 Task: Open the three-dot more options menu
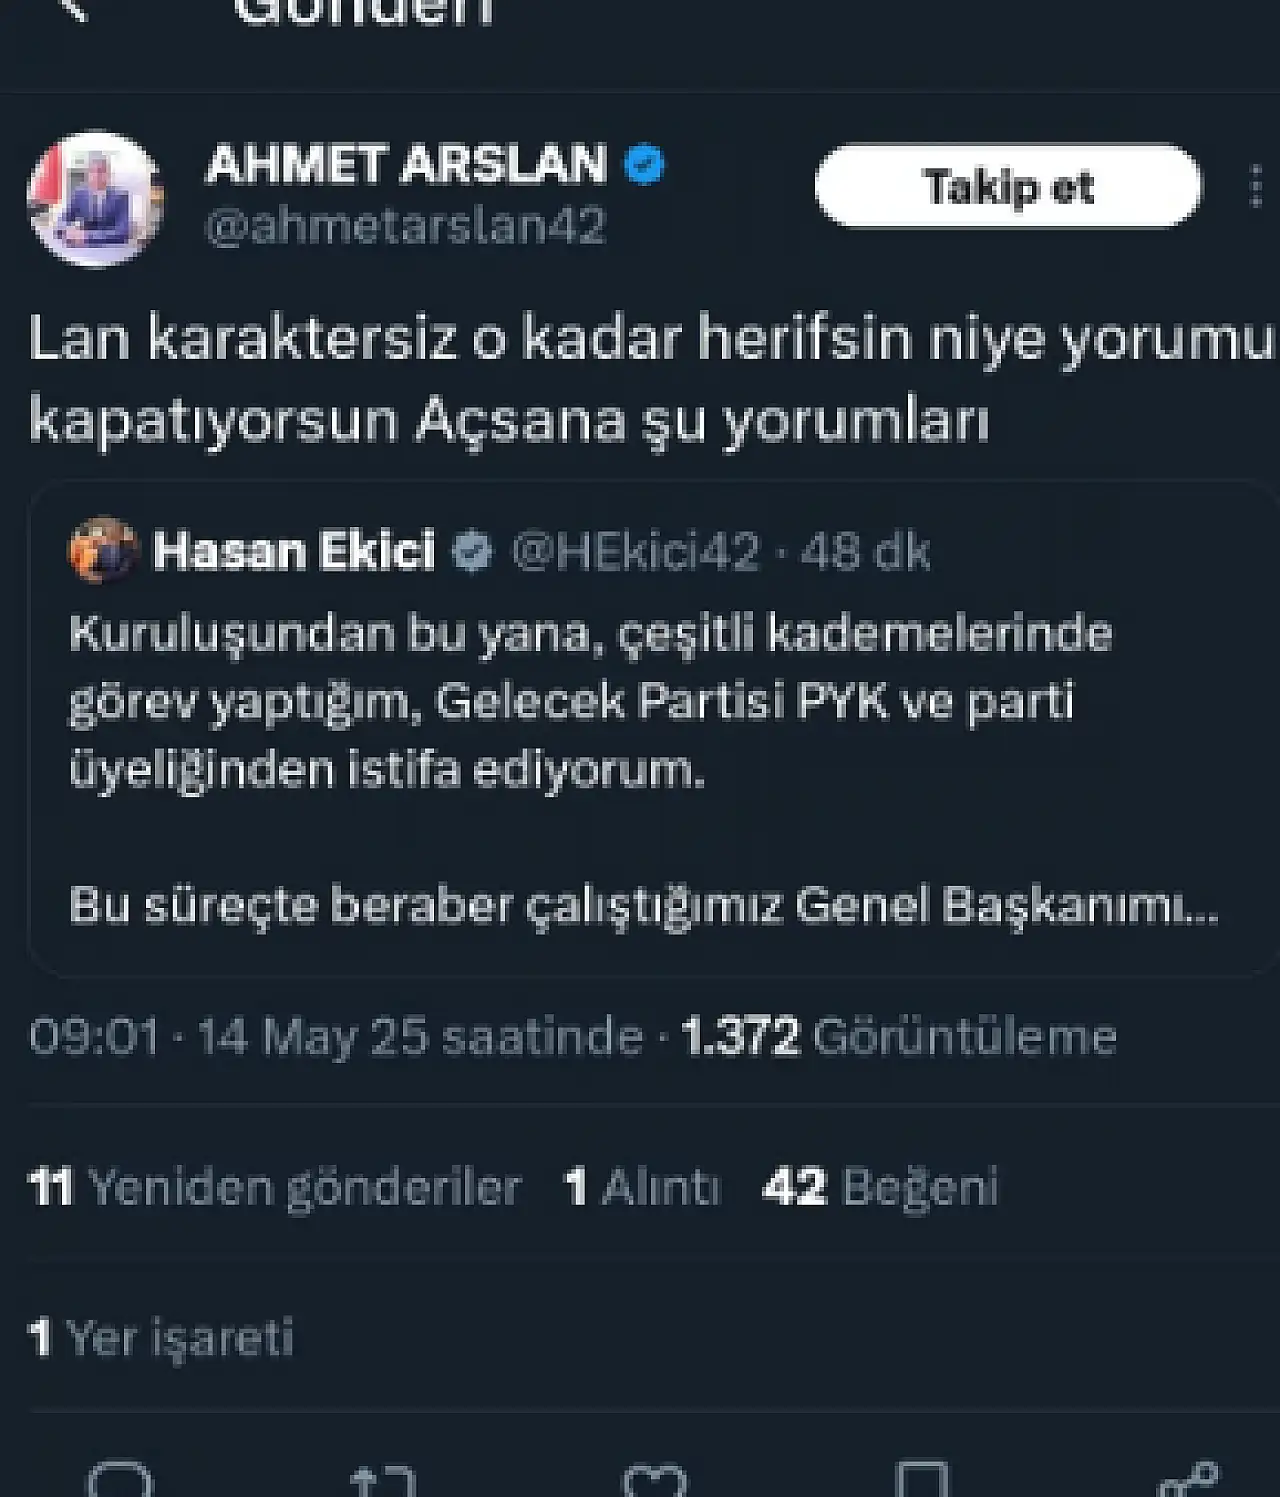(1256, 187)
